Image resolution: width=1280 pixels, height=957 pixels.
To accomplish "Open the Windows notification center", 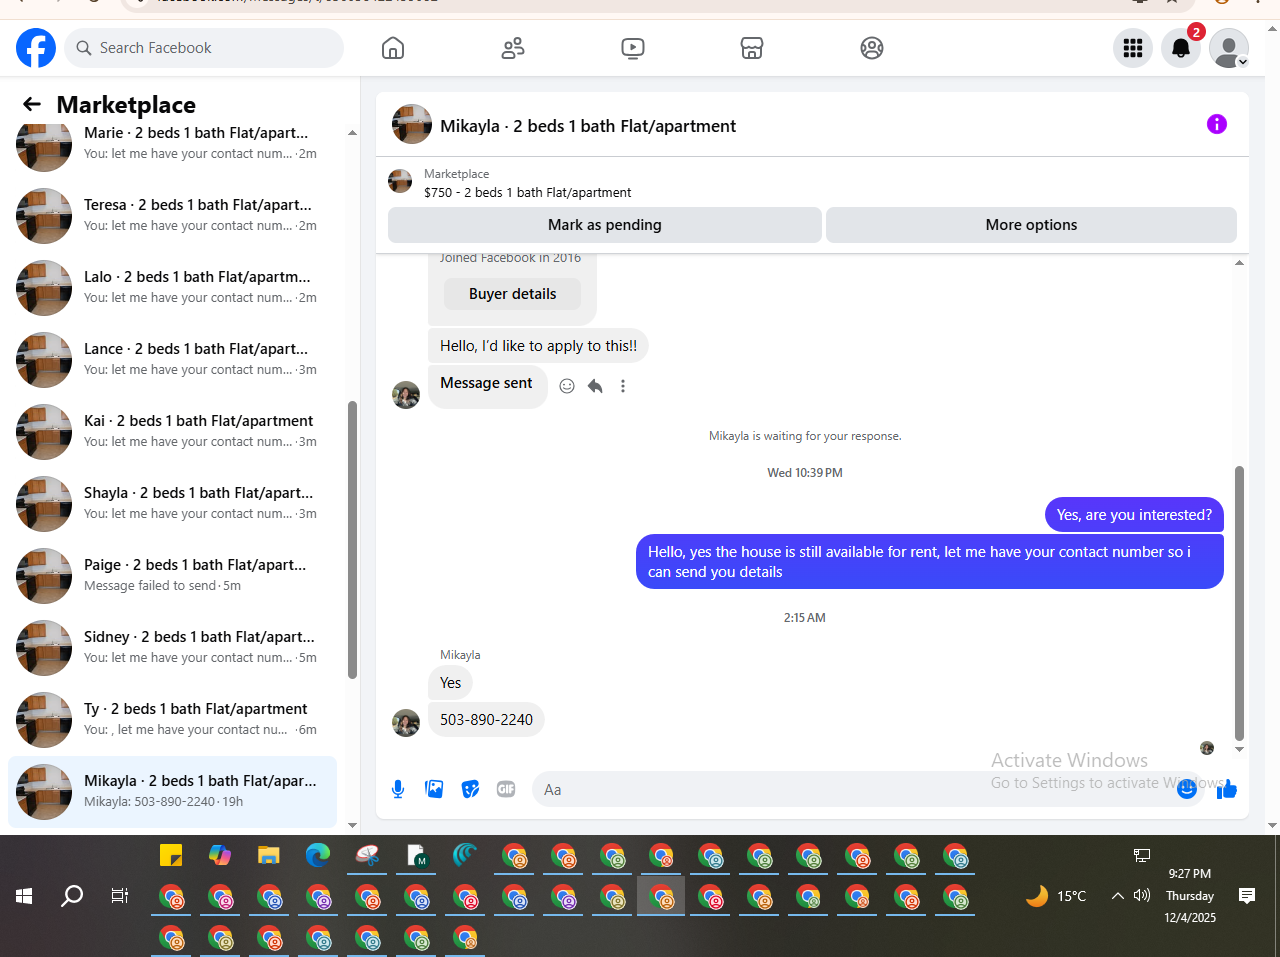I will coord(1247,896).
